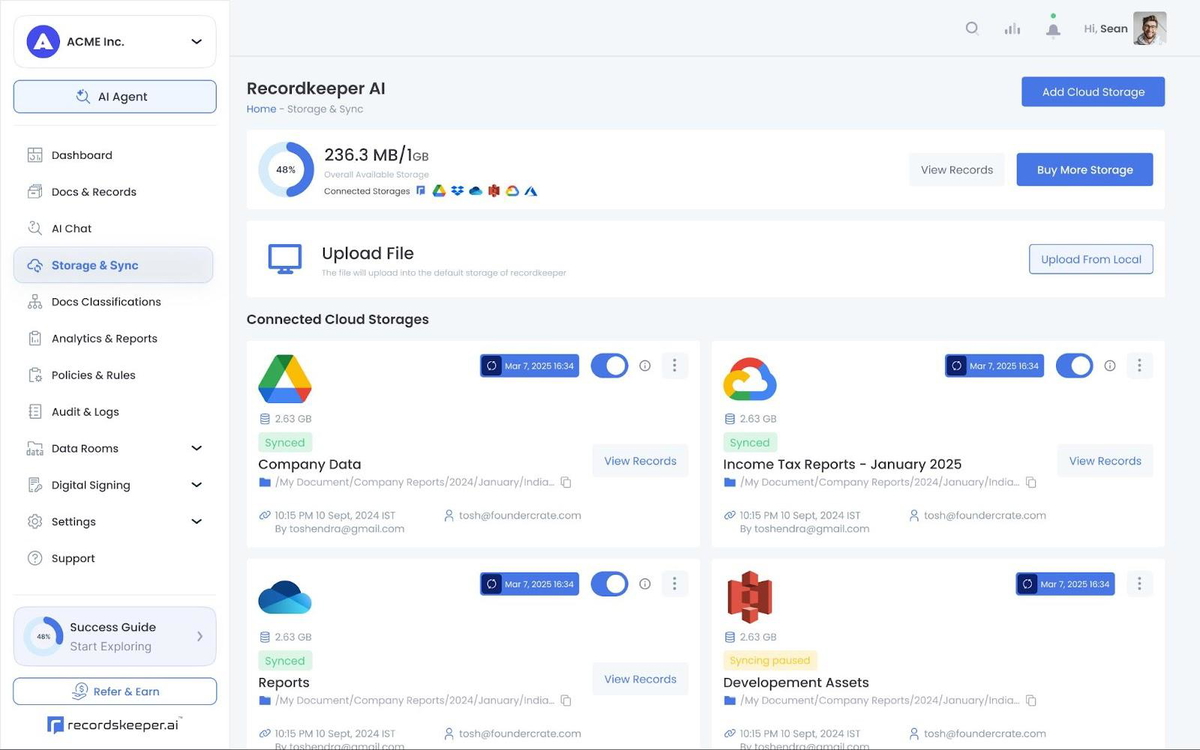This screenshot has width=1200, height=750.
Task: Open the notifications bell icon
Action: pyautogui.click(x=1053, y=29)
